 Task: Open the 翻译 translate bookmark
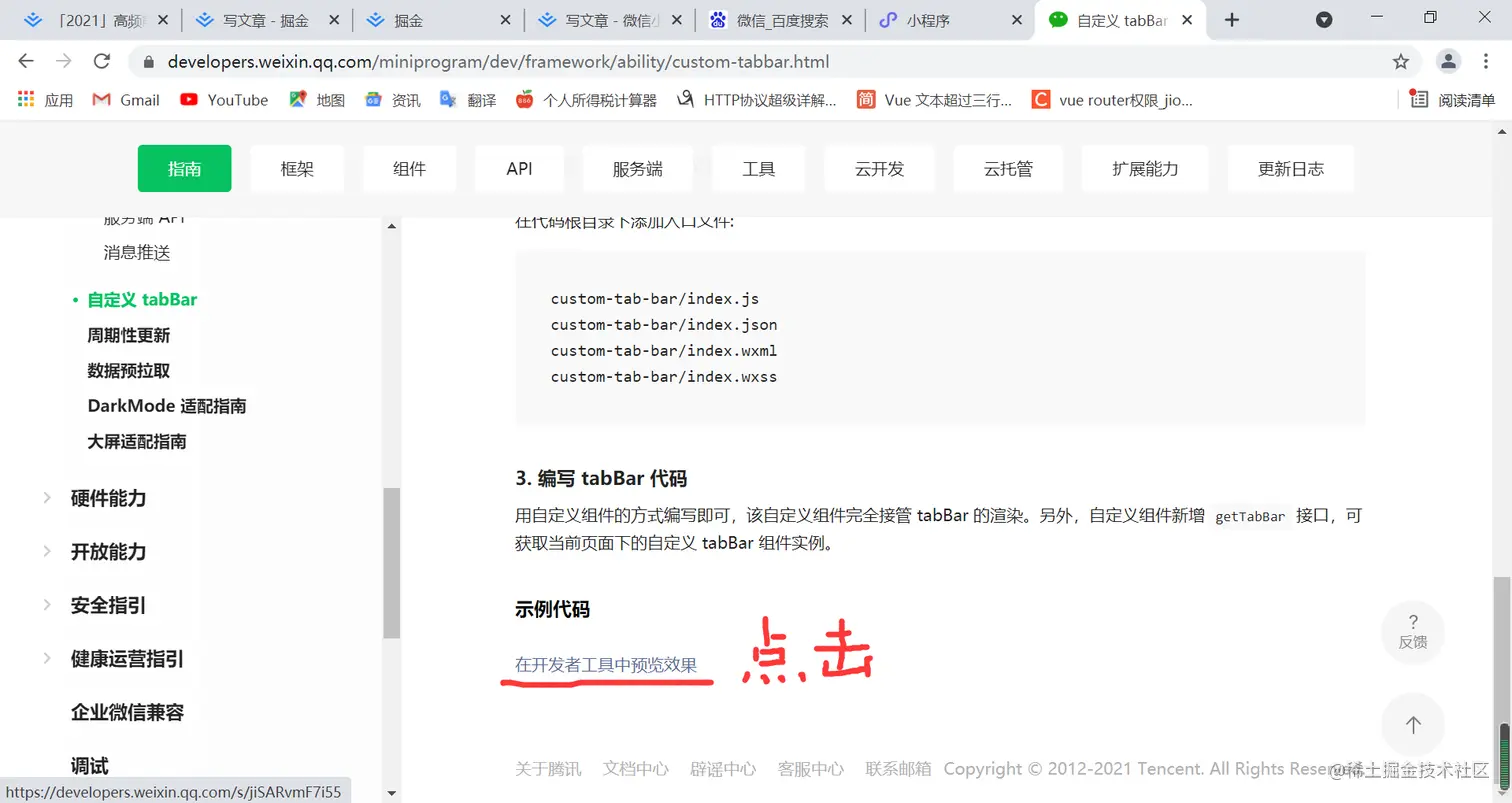(x=468, y=99)
